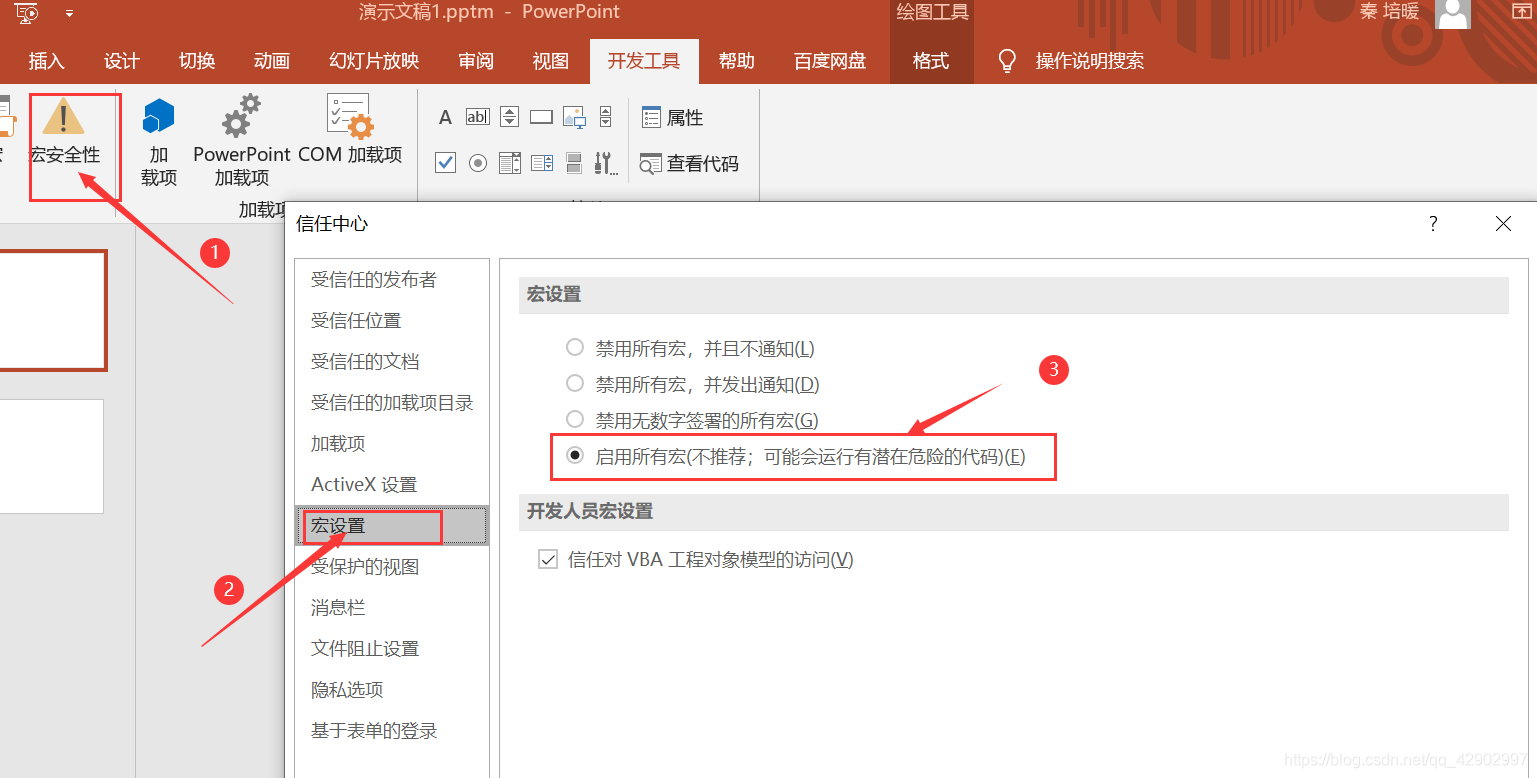Open Quick Access Toolbar customize dropdown
Screen dimensions: 1537x778
pos(69,14)
